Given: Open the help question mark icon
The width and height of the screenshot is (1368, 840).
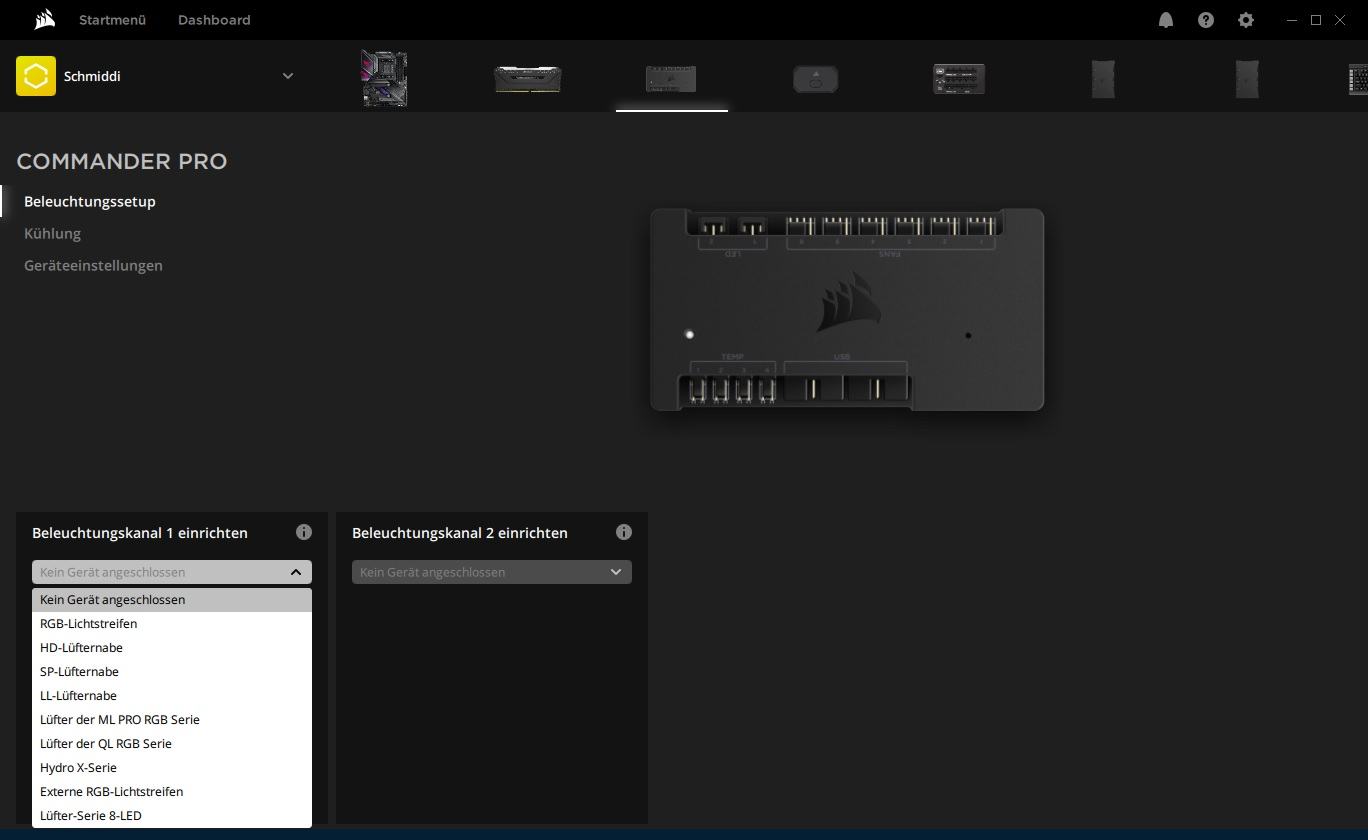Looking at the screenshot, I should click(x=1206, y=20).
